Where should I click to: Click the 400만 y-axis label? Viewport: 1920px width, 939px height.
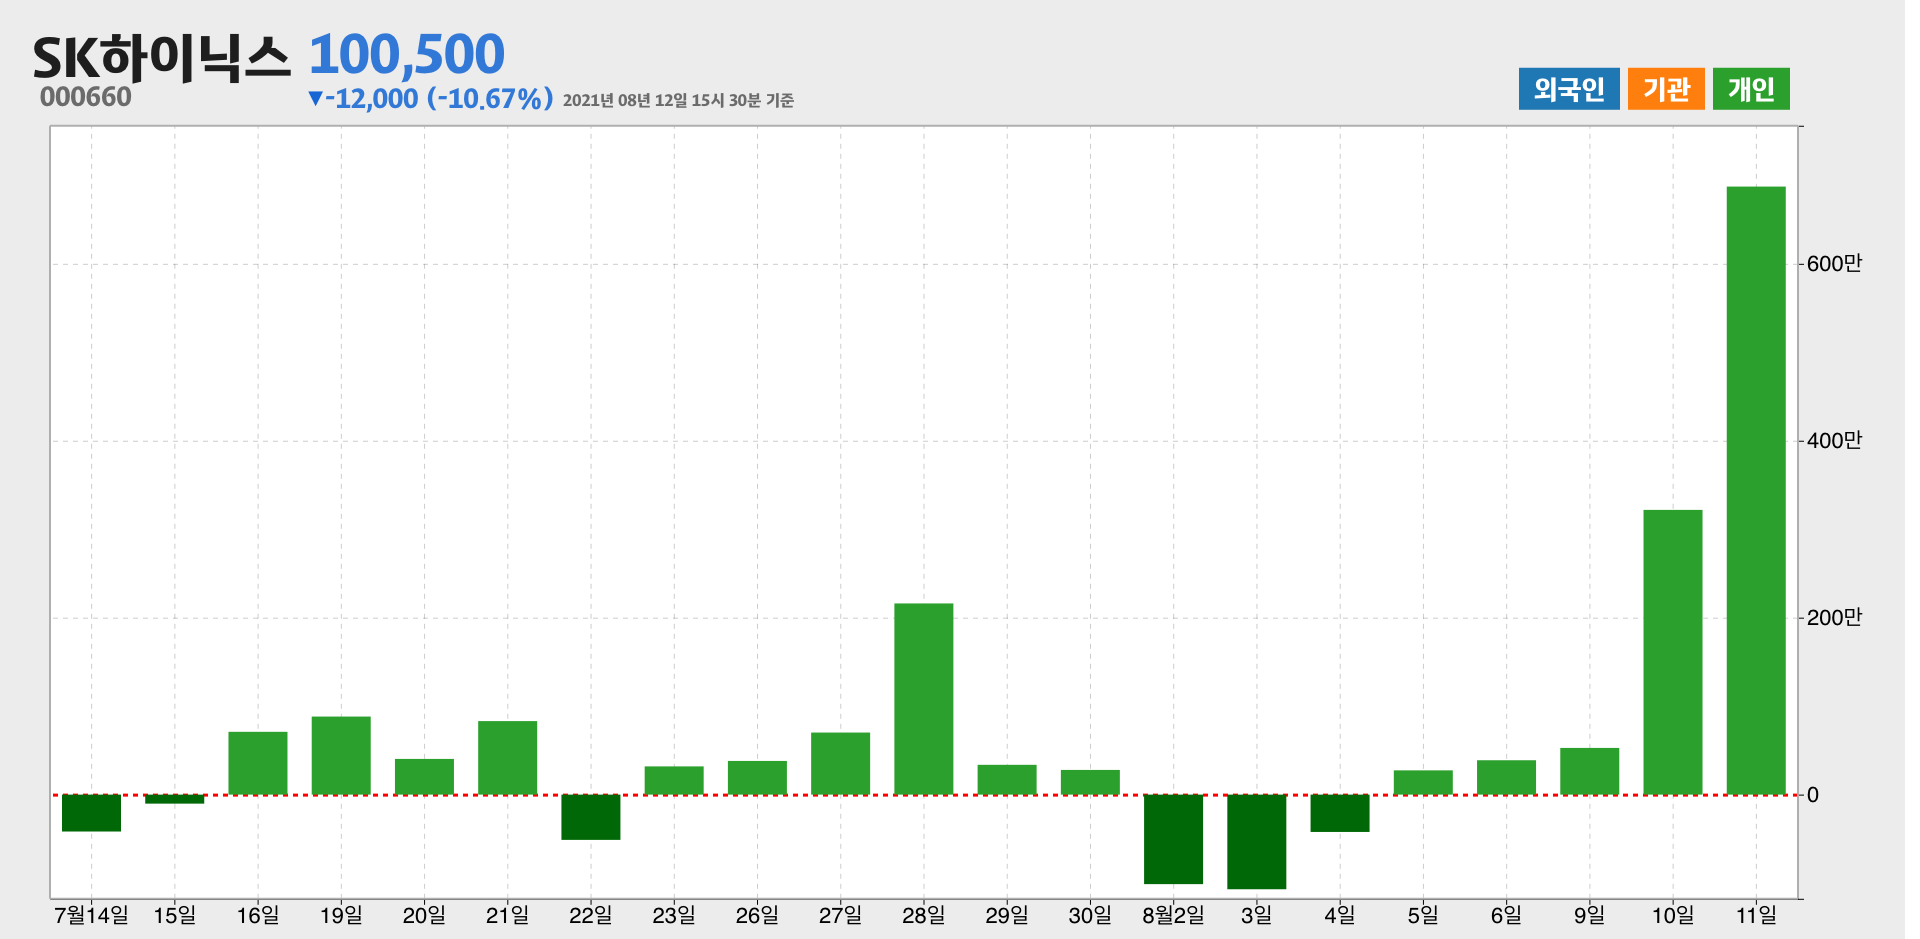(1834, 441)
